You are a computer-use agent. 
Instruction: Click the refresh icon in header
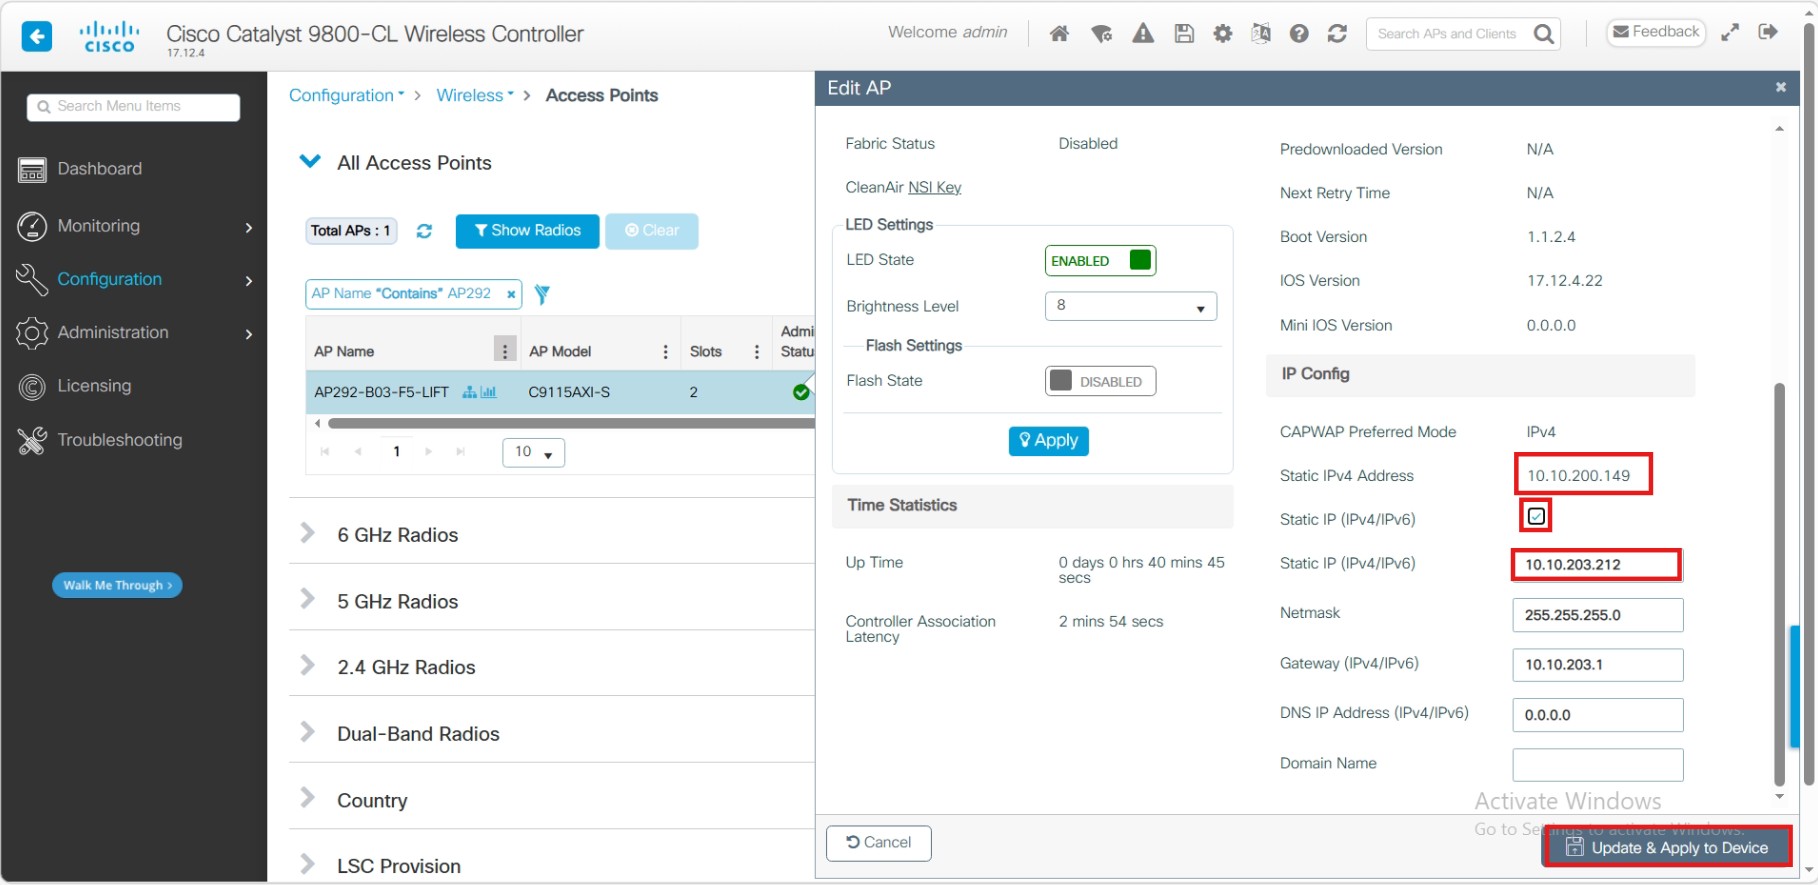point(1337,34)
